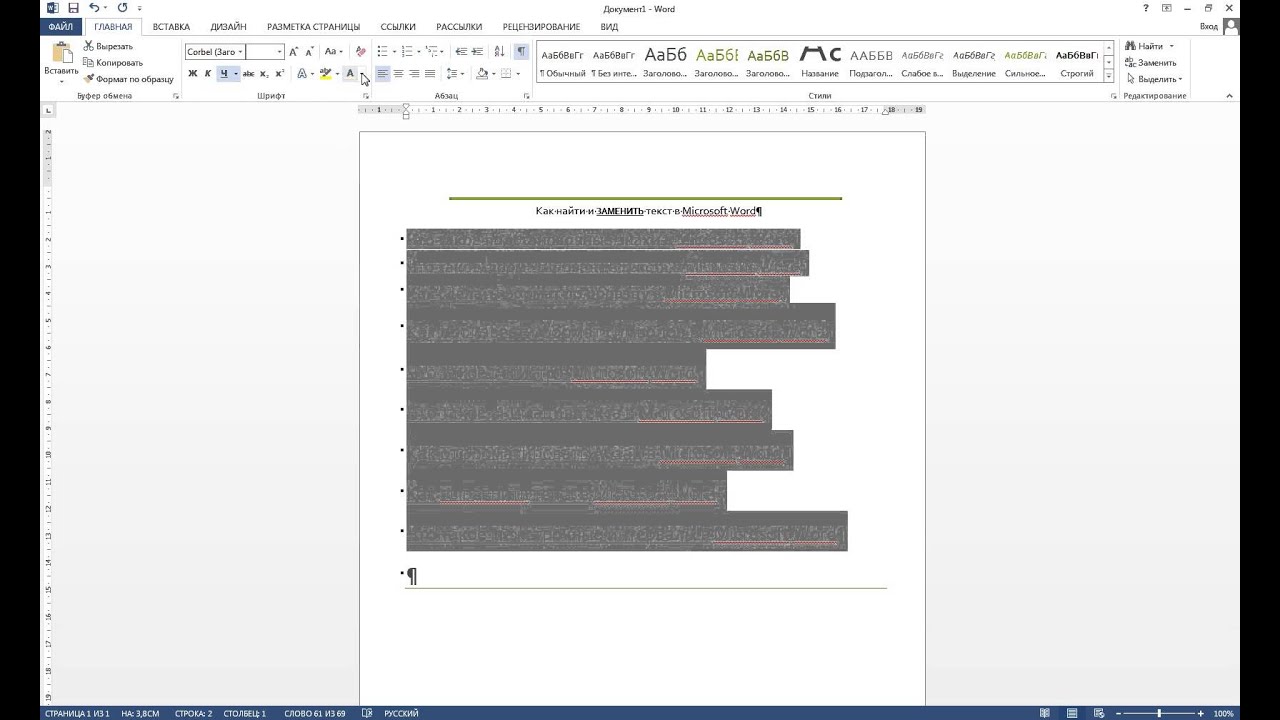Toggle show paragraph marks (¶)
Screen dimensions: 1280x720
[521, 51]
